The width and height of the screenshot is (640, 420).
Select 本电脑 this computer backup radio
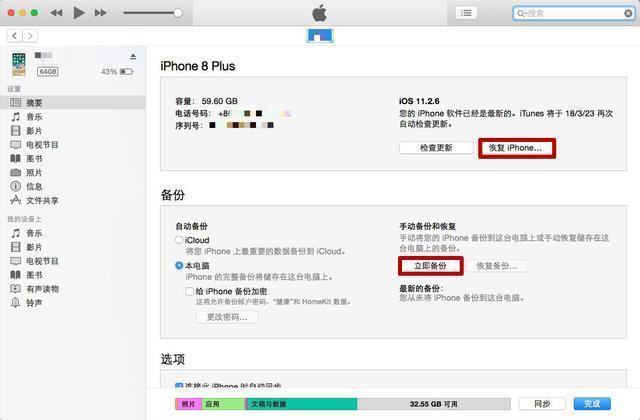coord(179,265)
